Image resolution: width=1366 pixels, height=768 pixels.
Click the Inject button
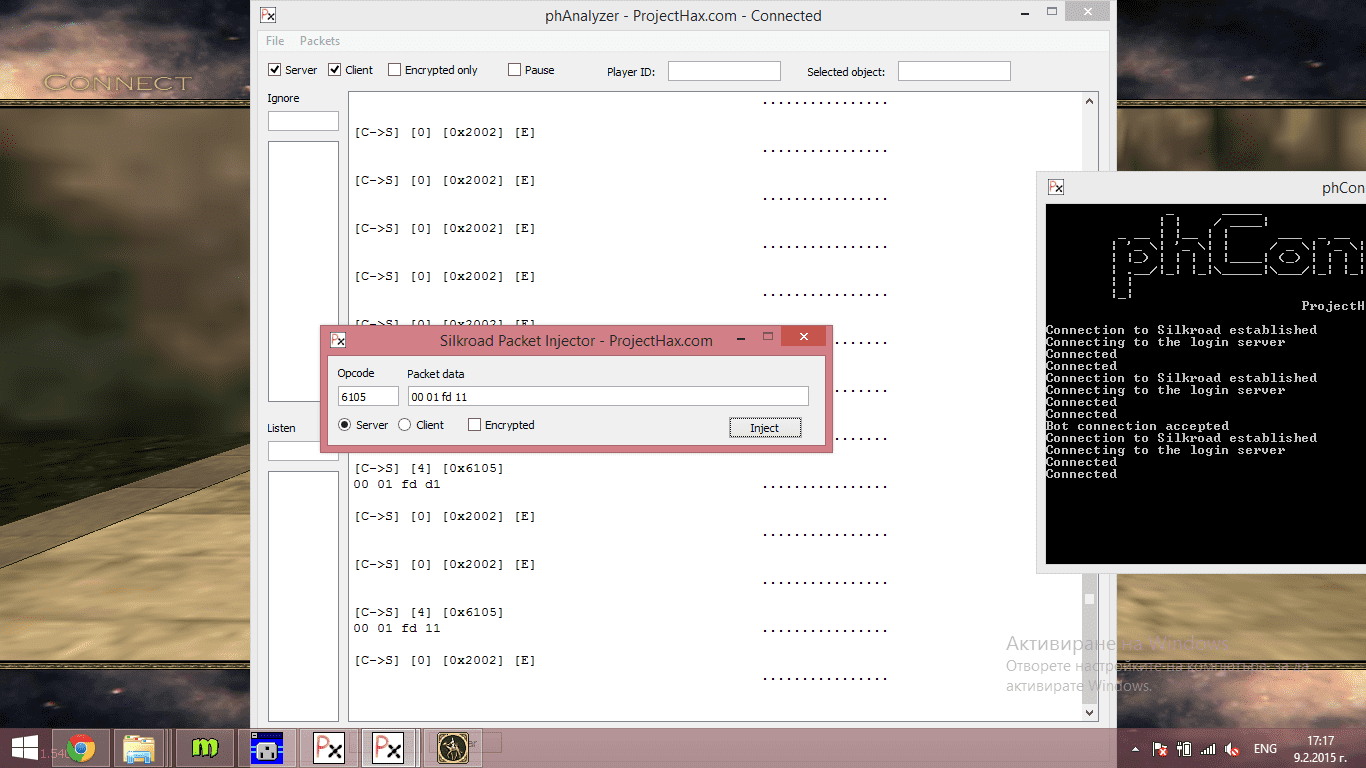pos(765,428)
